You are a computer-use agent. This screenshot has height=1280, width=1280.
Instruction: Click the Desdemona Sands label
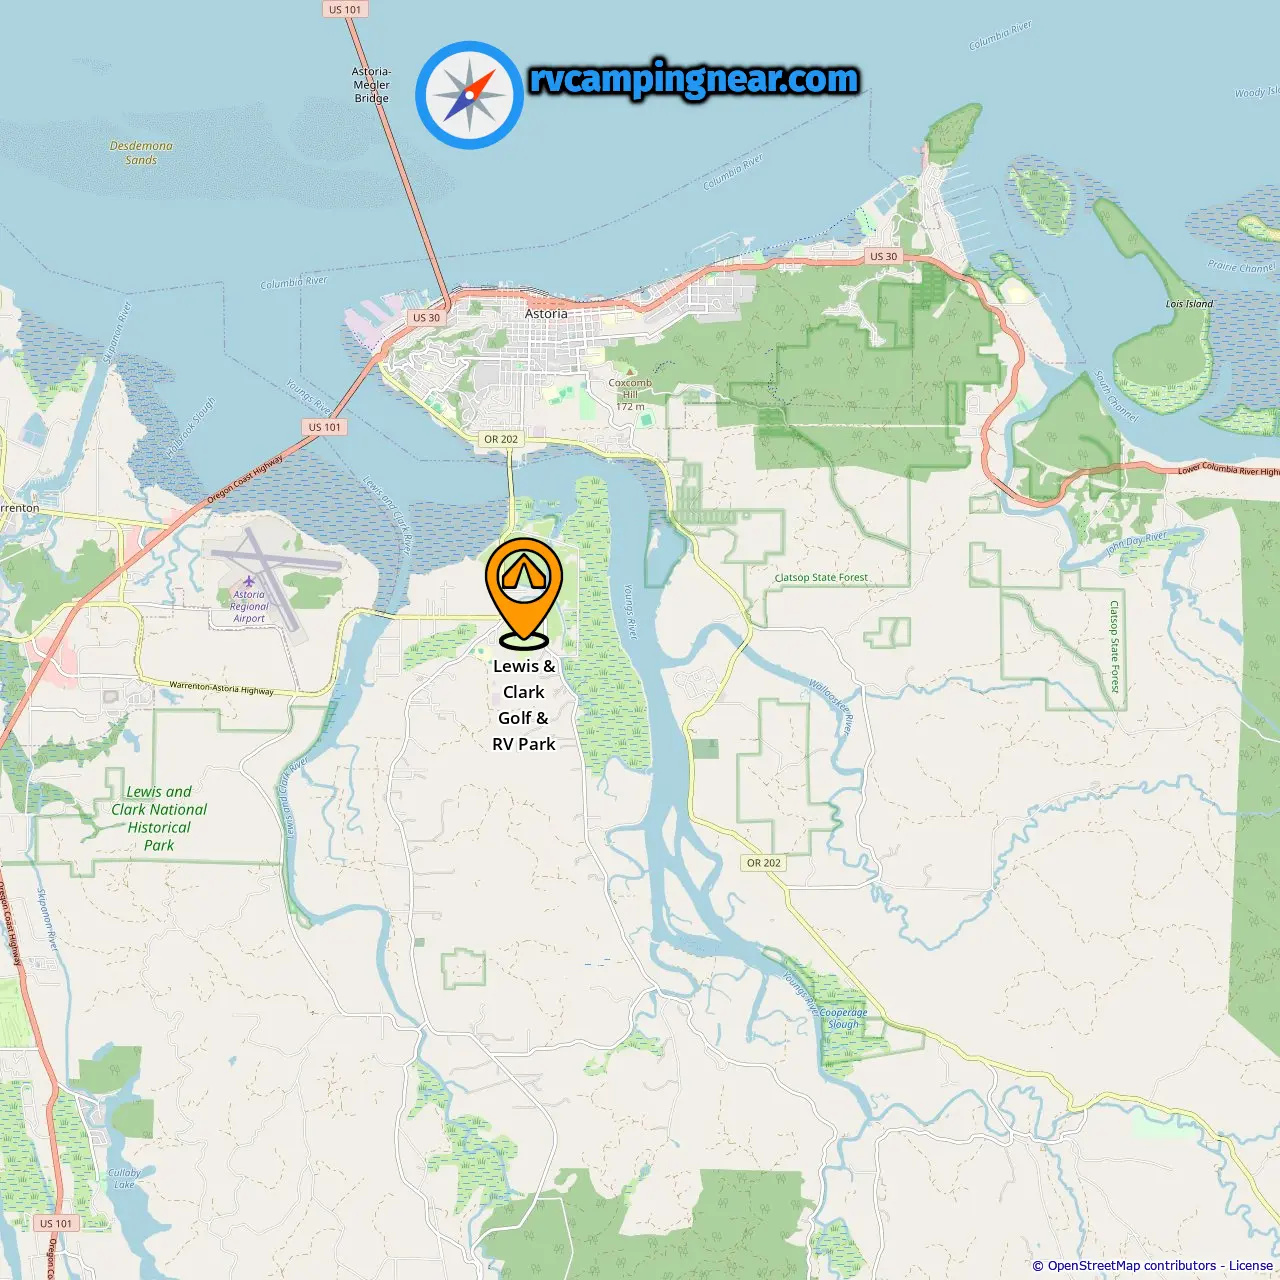(141, 153)
